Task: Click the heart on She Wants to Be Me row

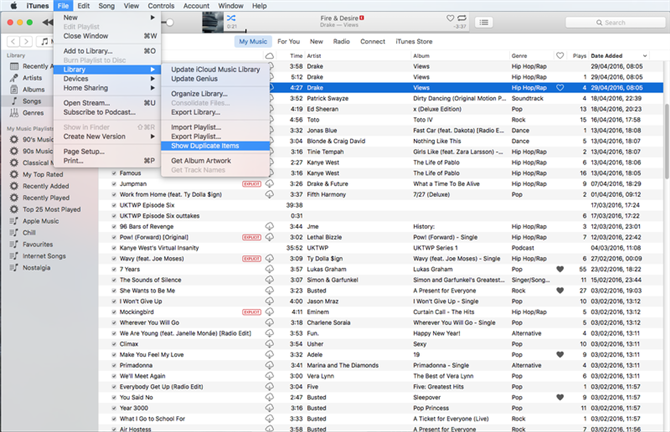Action: [560, 291]
